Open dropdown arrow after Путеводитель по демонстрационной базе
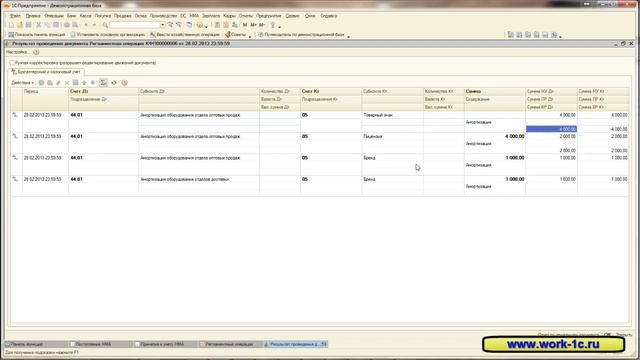Viewport: 640px width, 360px height. [348, 36]
